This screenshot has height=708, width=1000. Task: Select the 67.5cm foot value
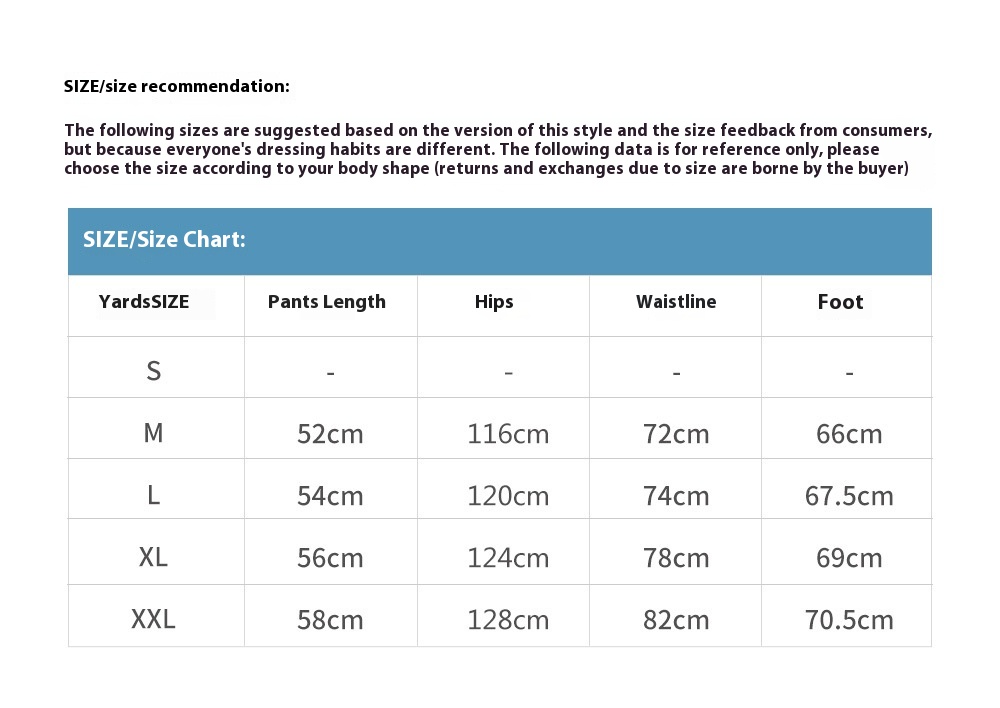849,496
